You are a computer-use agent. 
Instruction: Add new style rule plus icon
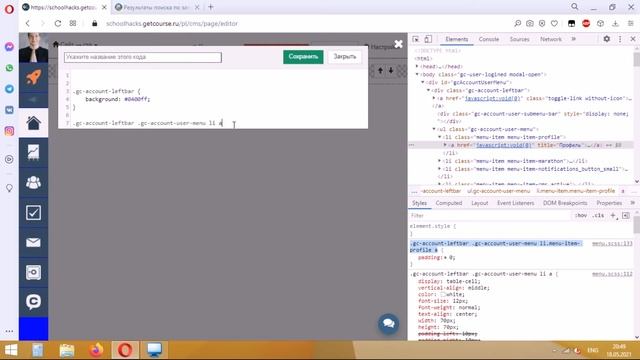pos(613,216)
